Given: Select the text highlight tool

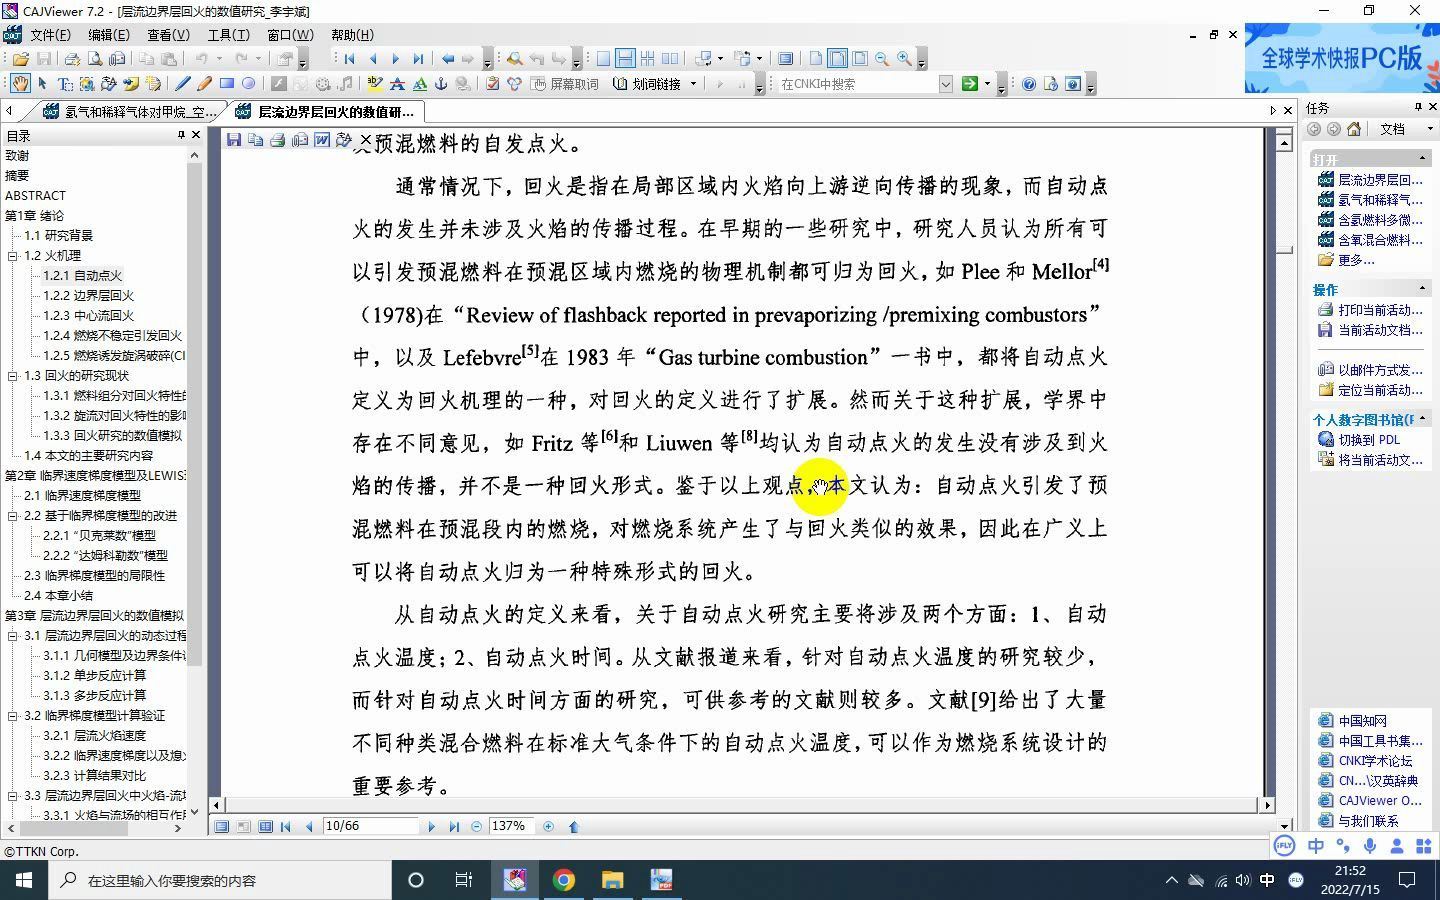Looking at the screenshot, I should pyautogui.click(x=375, y=84).
